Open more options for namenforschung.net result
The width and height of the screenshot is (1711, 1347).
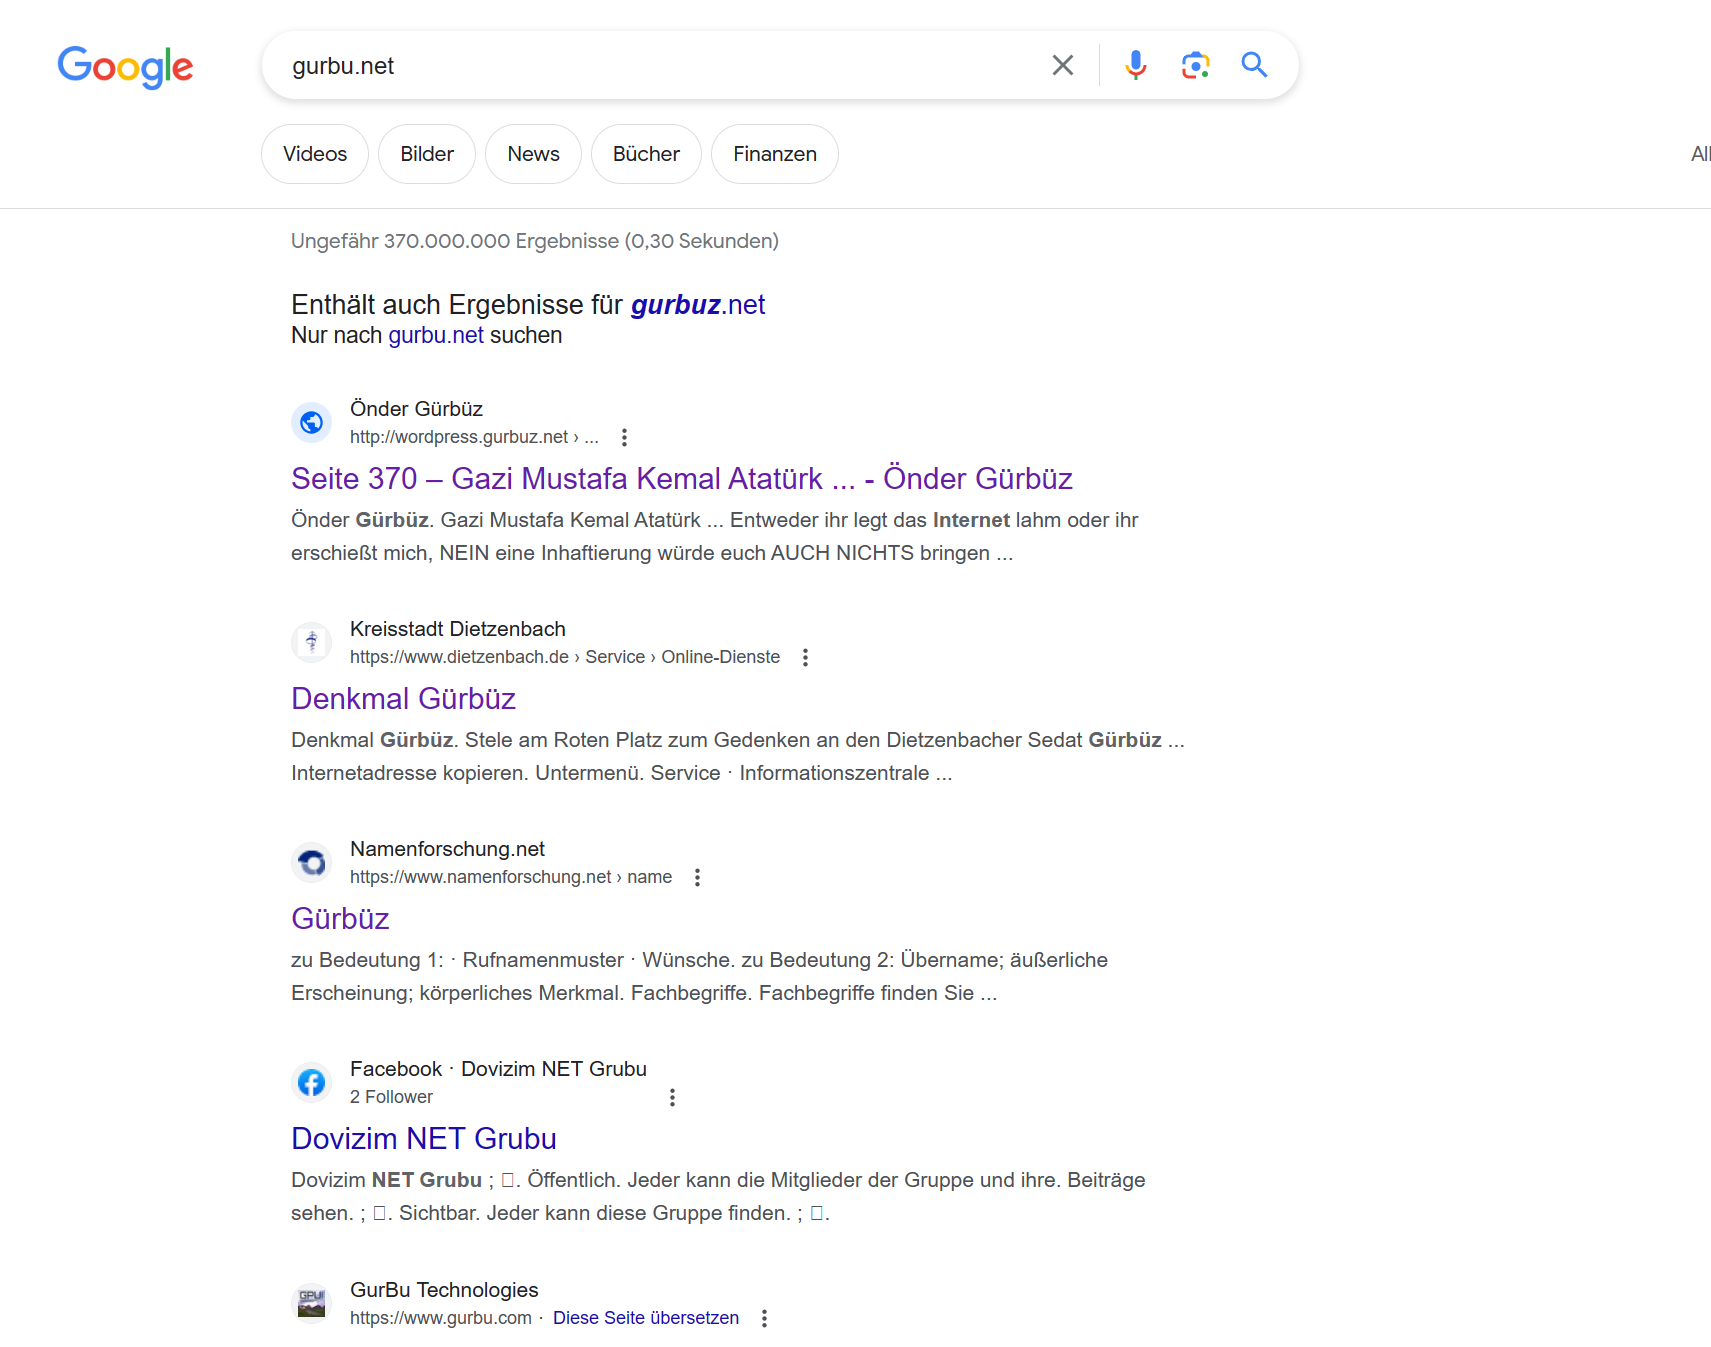(x=697, y=877)
